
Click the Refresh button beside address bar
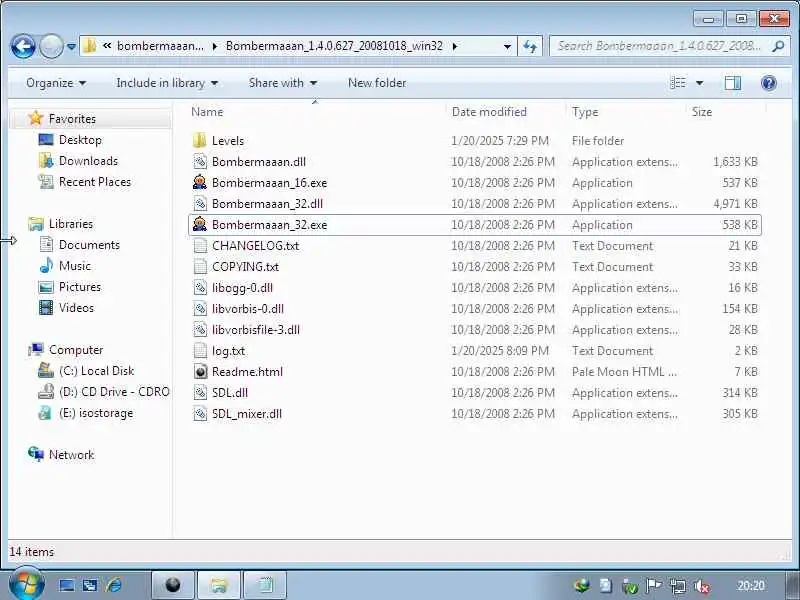pos(530,46)
